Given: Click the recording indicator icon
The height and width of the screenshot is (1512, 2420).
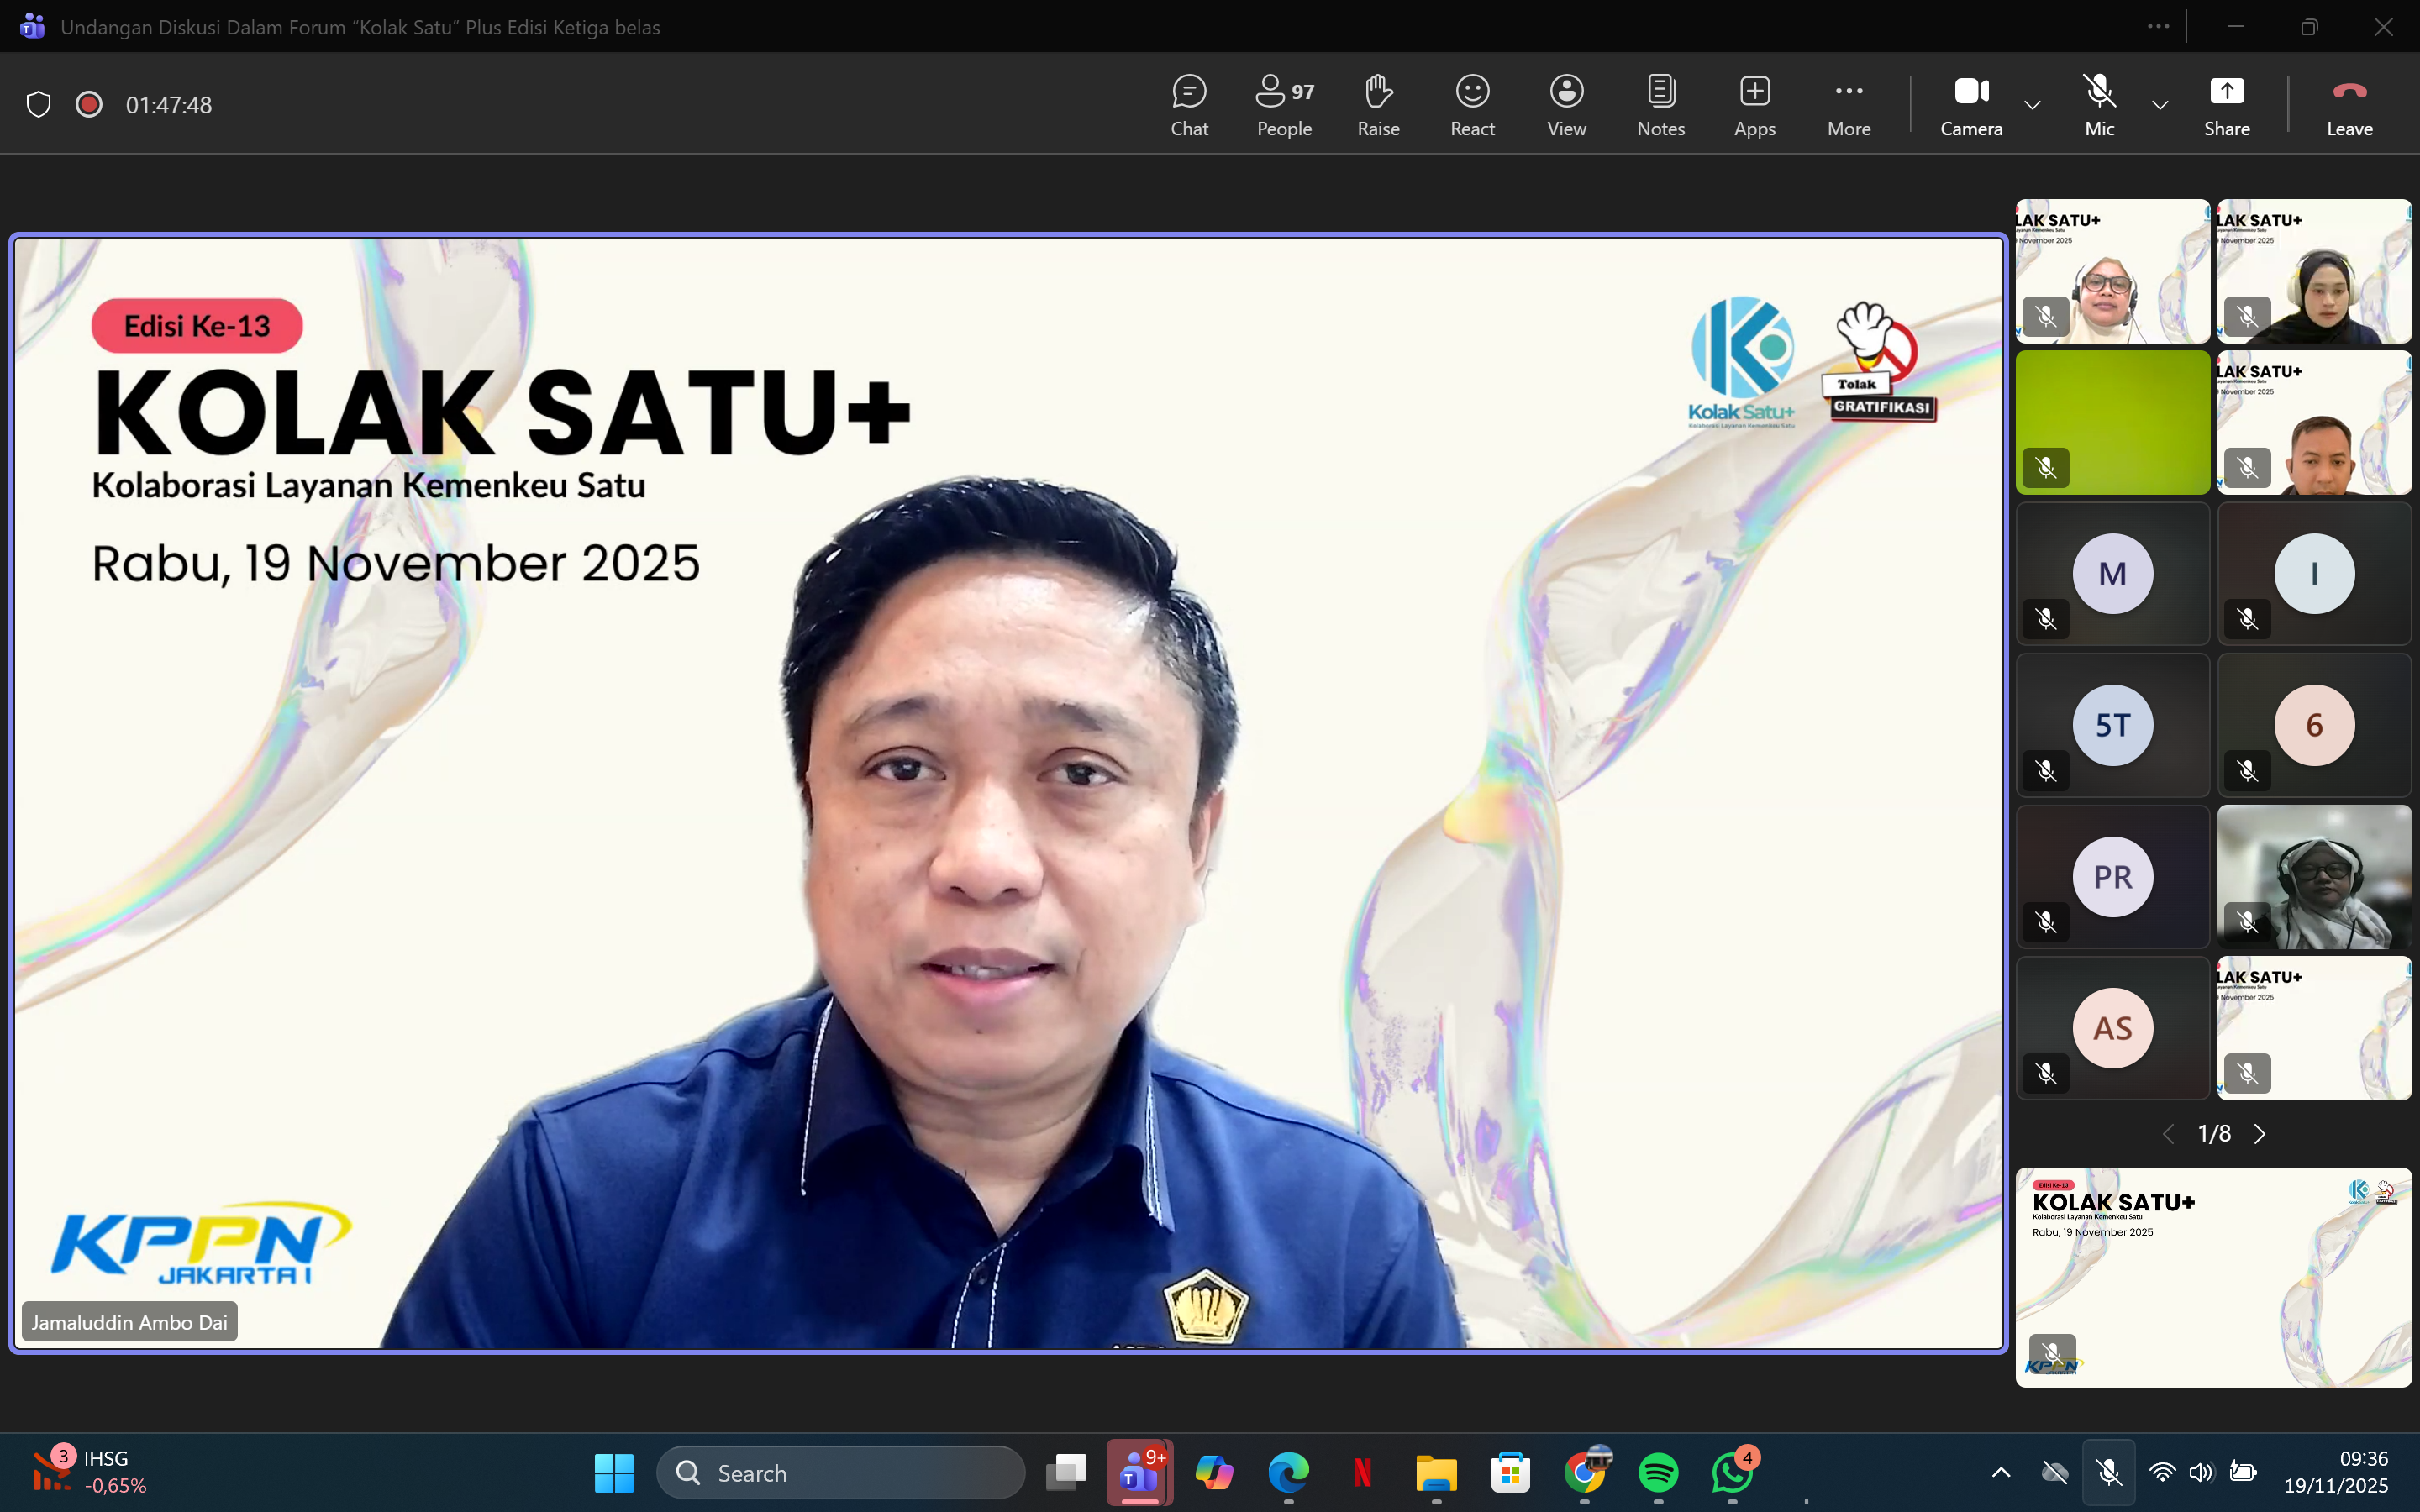Looking at the screenshot, I should pos(89,104).
